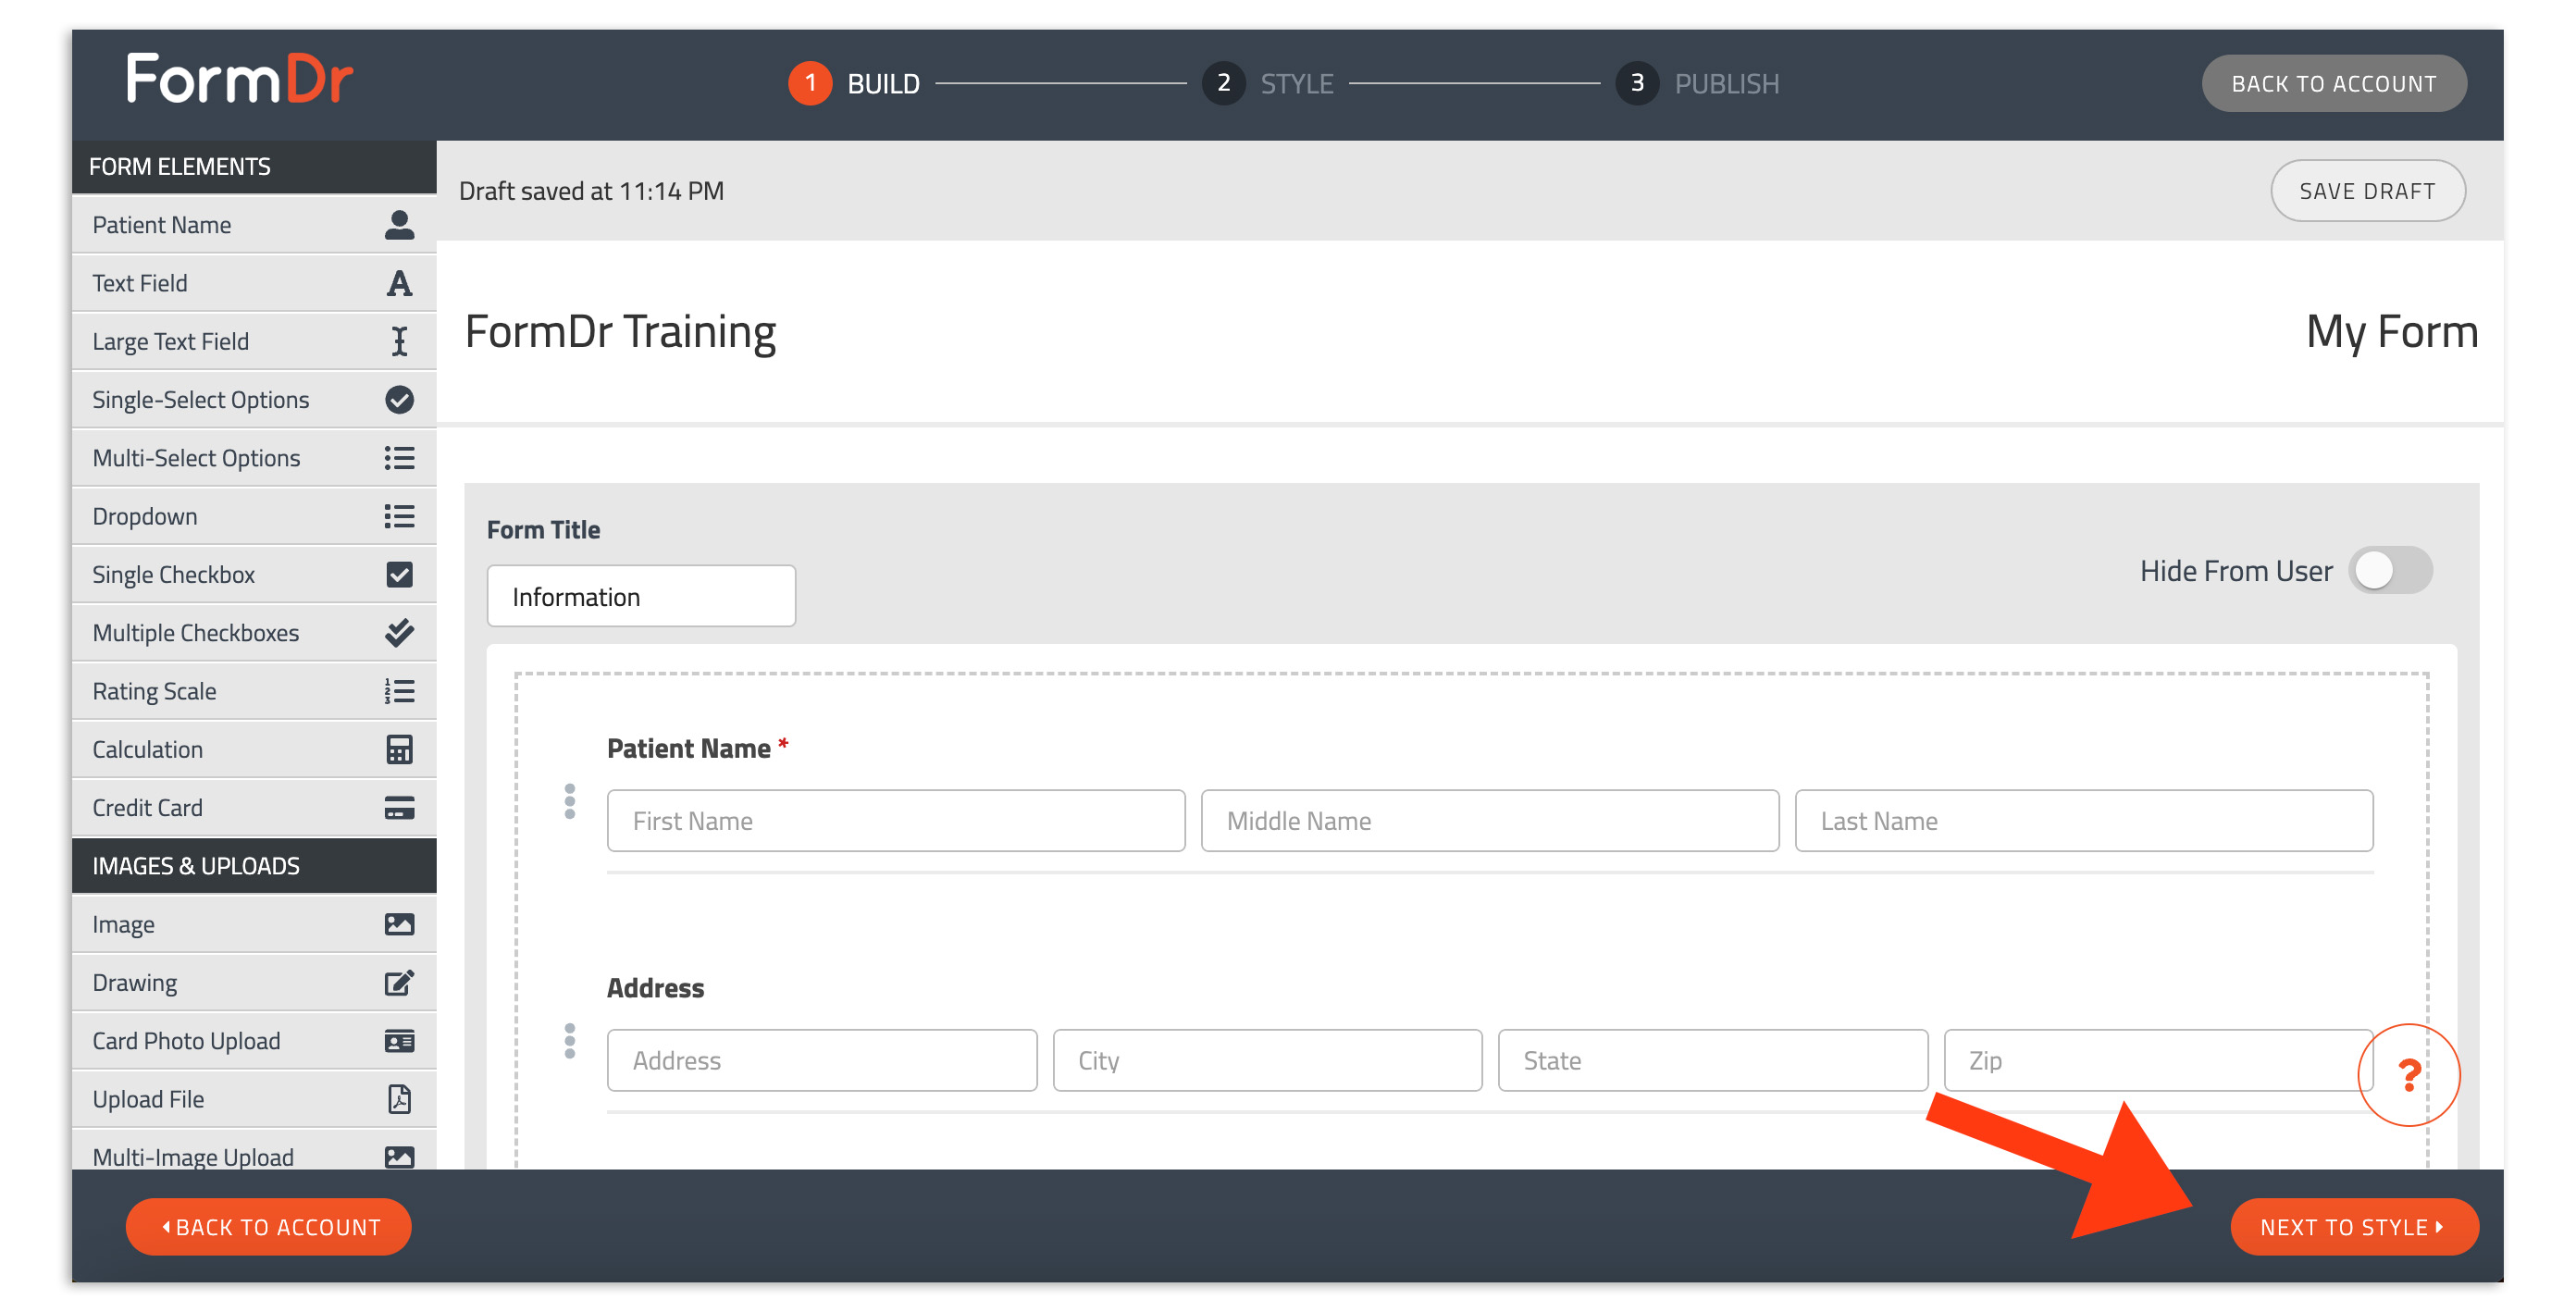Click the Multi-Image Upload picture icon
Viewport: 2576px width, 1312px height.
coord(399,1157)
